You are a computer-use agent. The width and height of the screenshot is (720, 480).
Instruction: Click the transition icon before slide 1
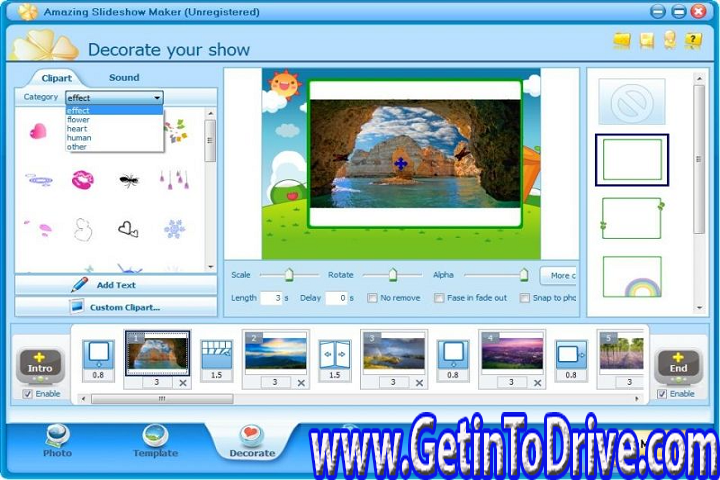pos(98,355)
